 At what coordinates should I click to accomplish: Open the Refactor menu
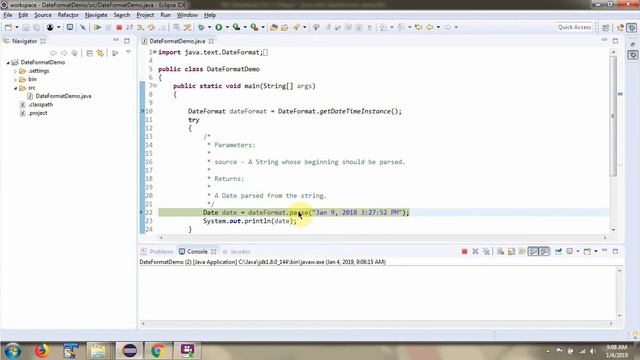(68, 15)
